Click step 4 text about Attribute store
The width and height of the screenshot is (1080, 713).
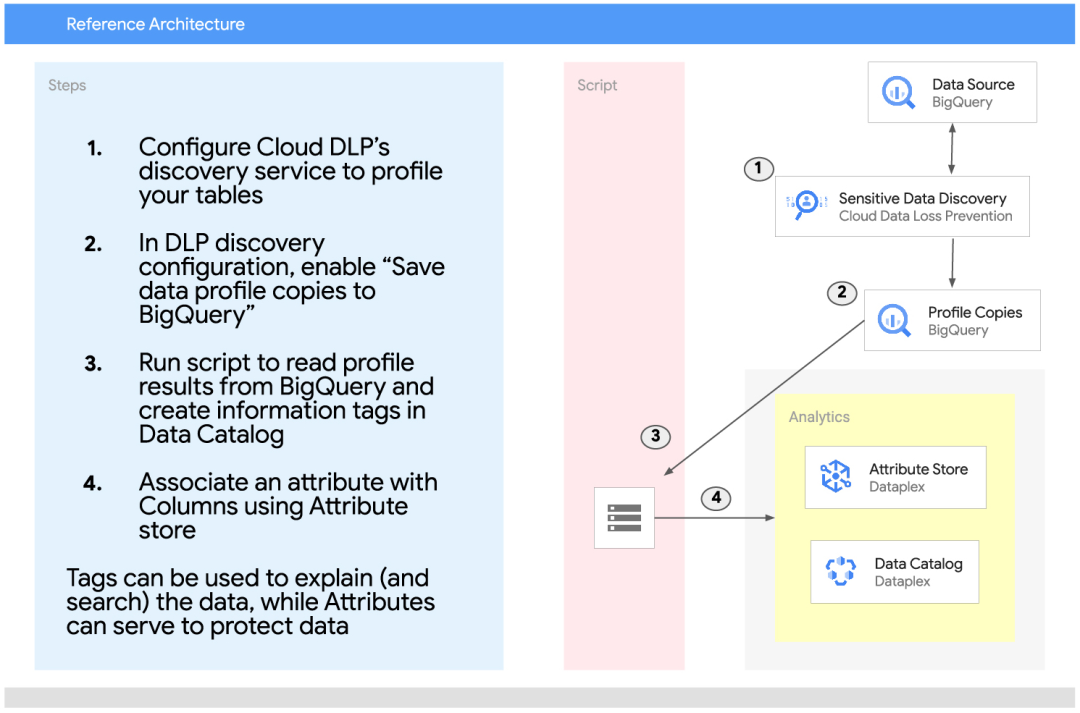[287, 506]
